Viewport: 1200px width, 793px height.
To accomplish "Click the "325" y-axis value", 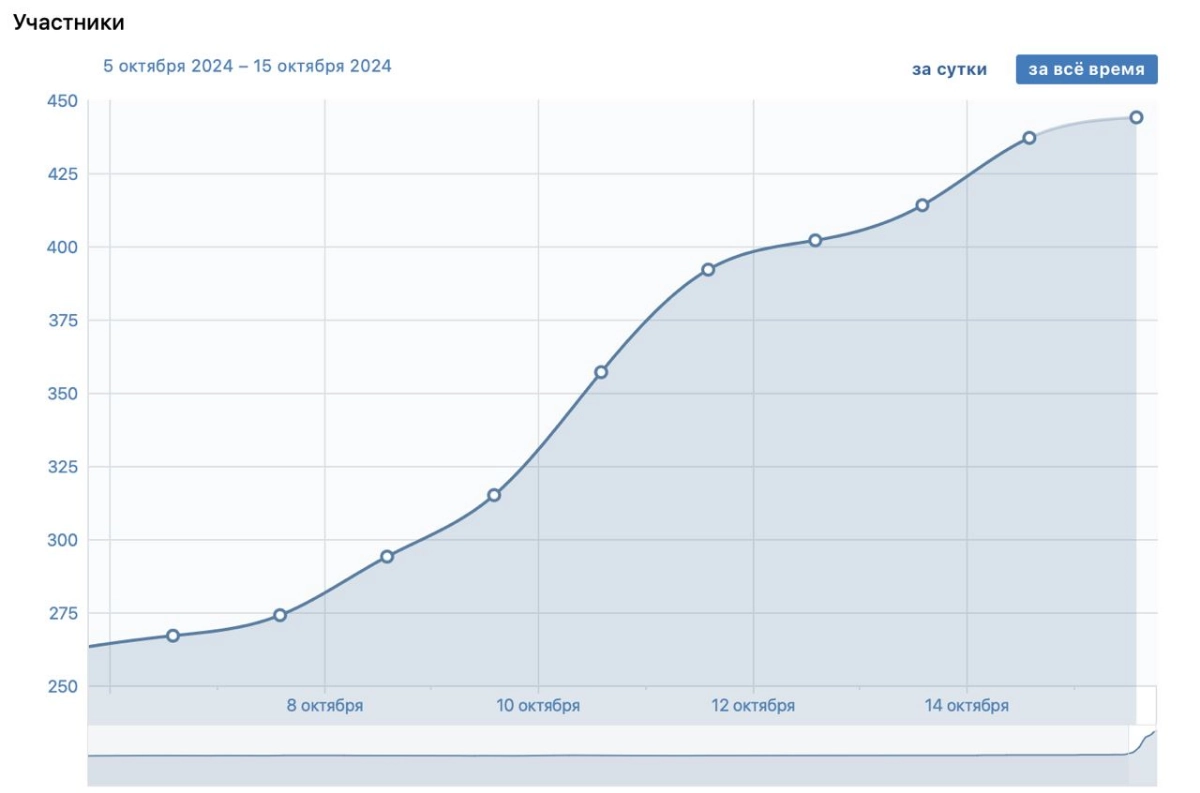I will pyautogui.click(x=62, y=466).
